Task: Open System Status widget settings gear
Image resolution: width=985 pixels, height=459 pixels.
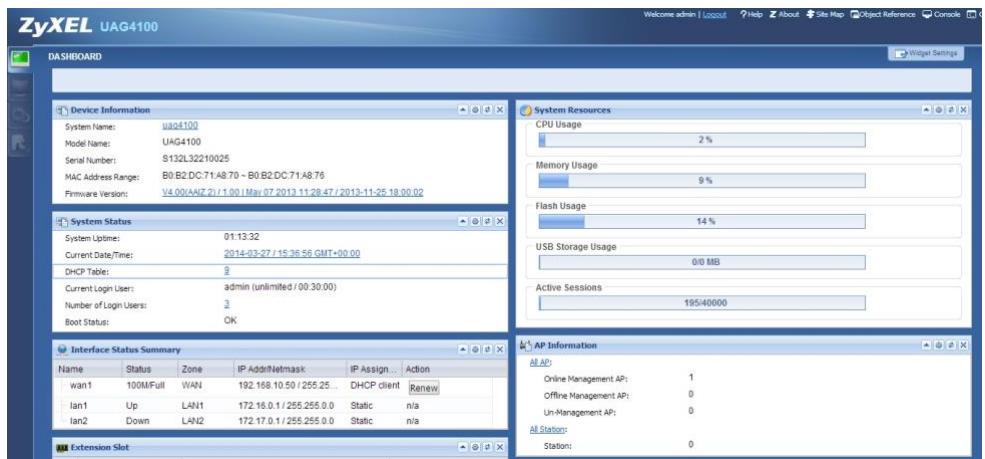Action: [x=476, y=222]
